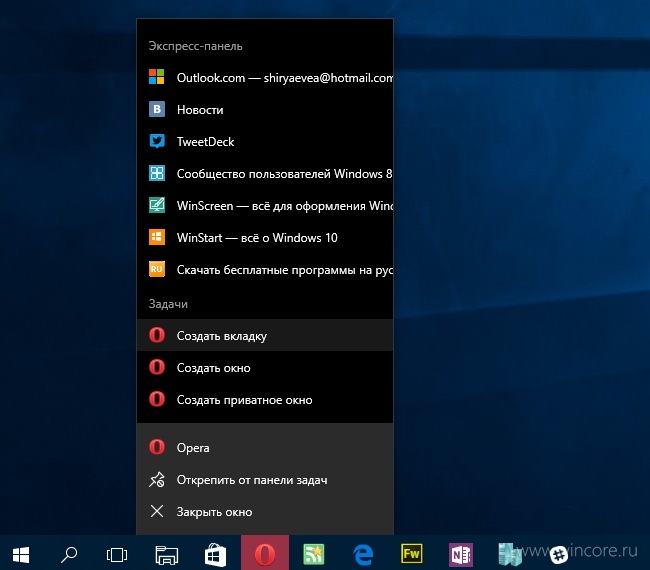Screen dimensions: 650x570
Task: Open Outlook.com speed dial entry
Action: pos(265,78)
